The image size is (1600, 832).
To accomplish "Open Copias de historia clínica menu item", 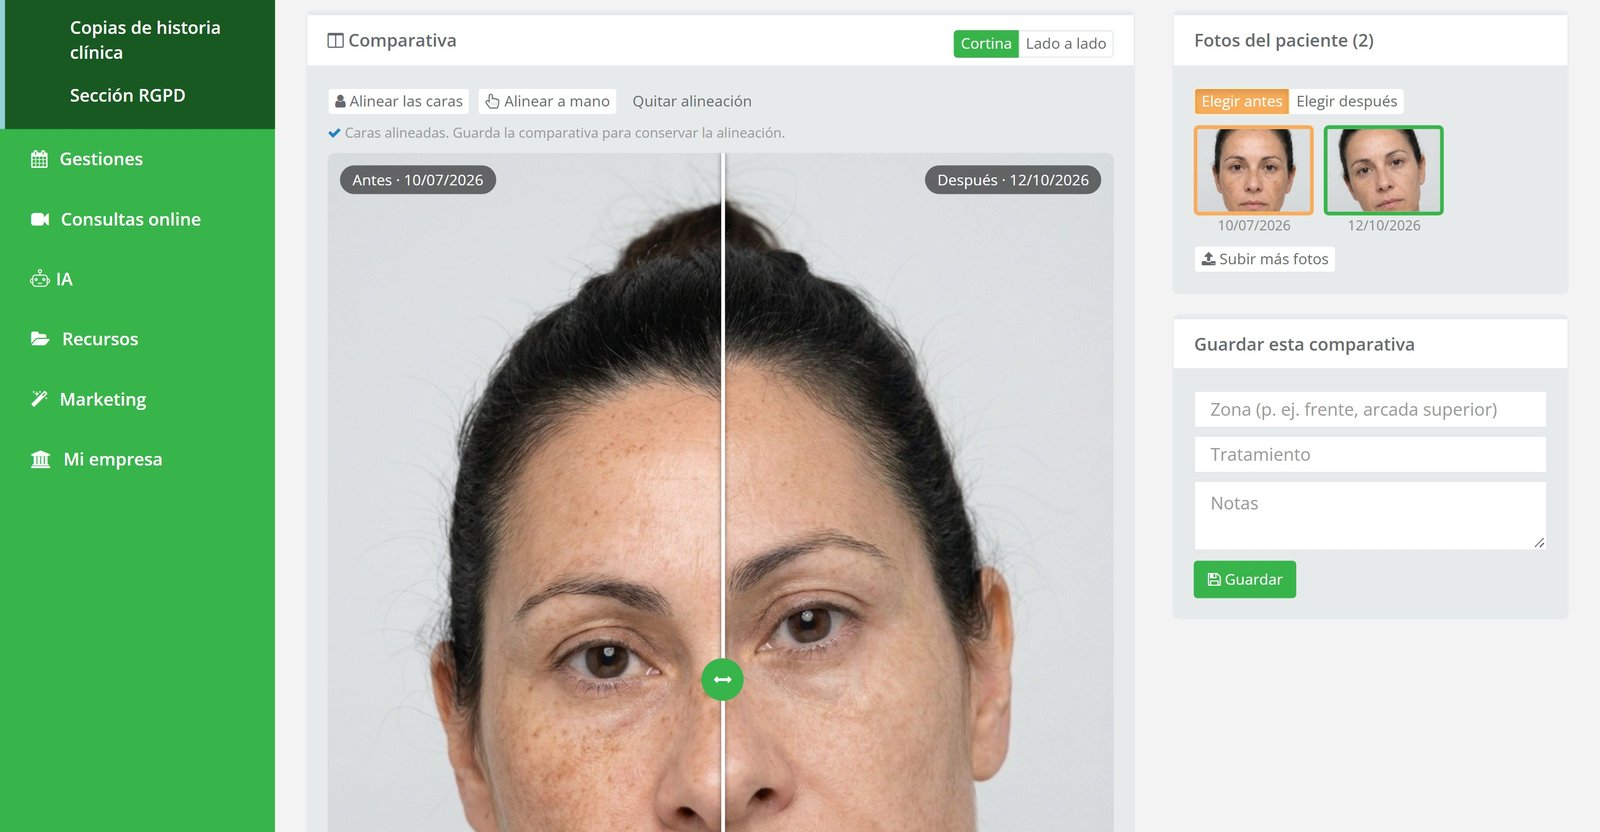I will 145,40.
